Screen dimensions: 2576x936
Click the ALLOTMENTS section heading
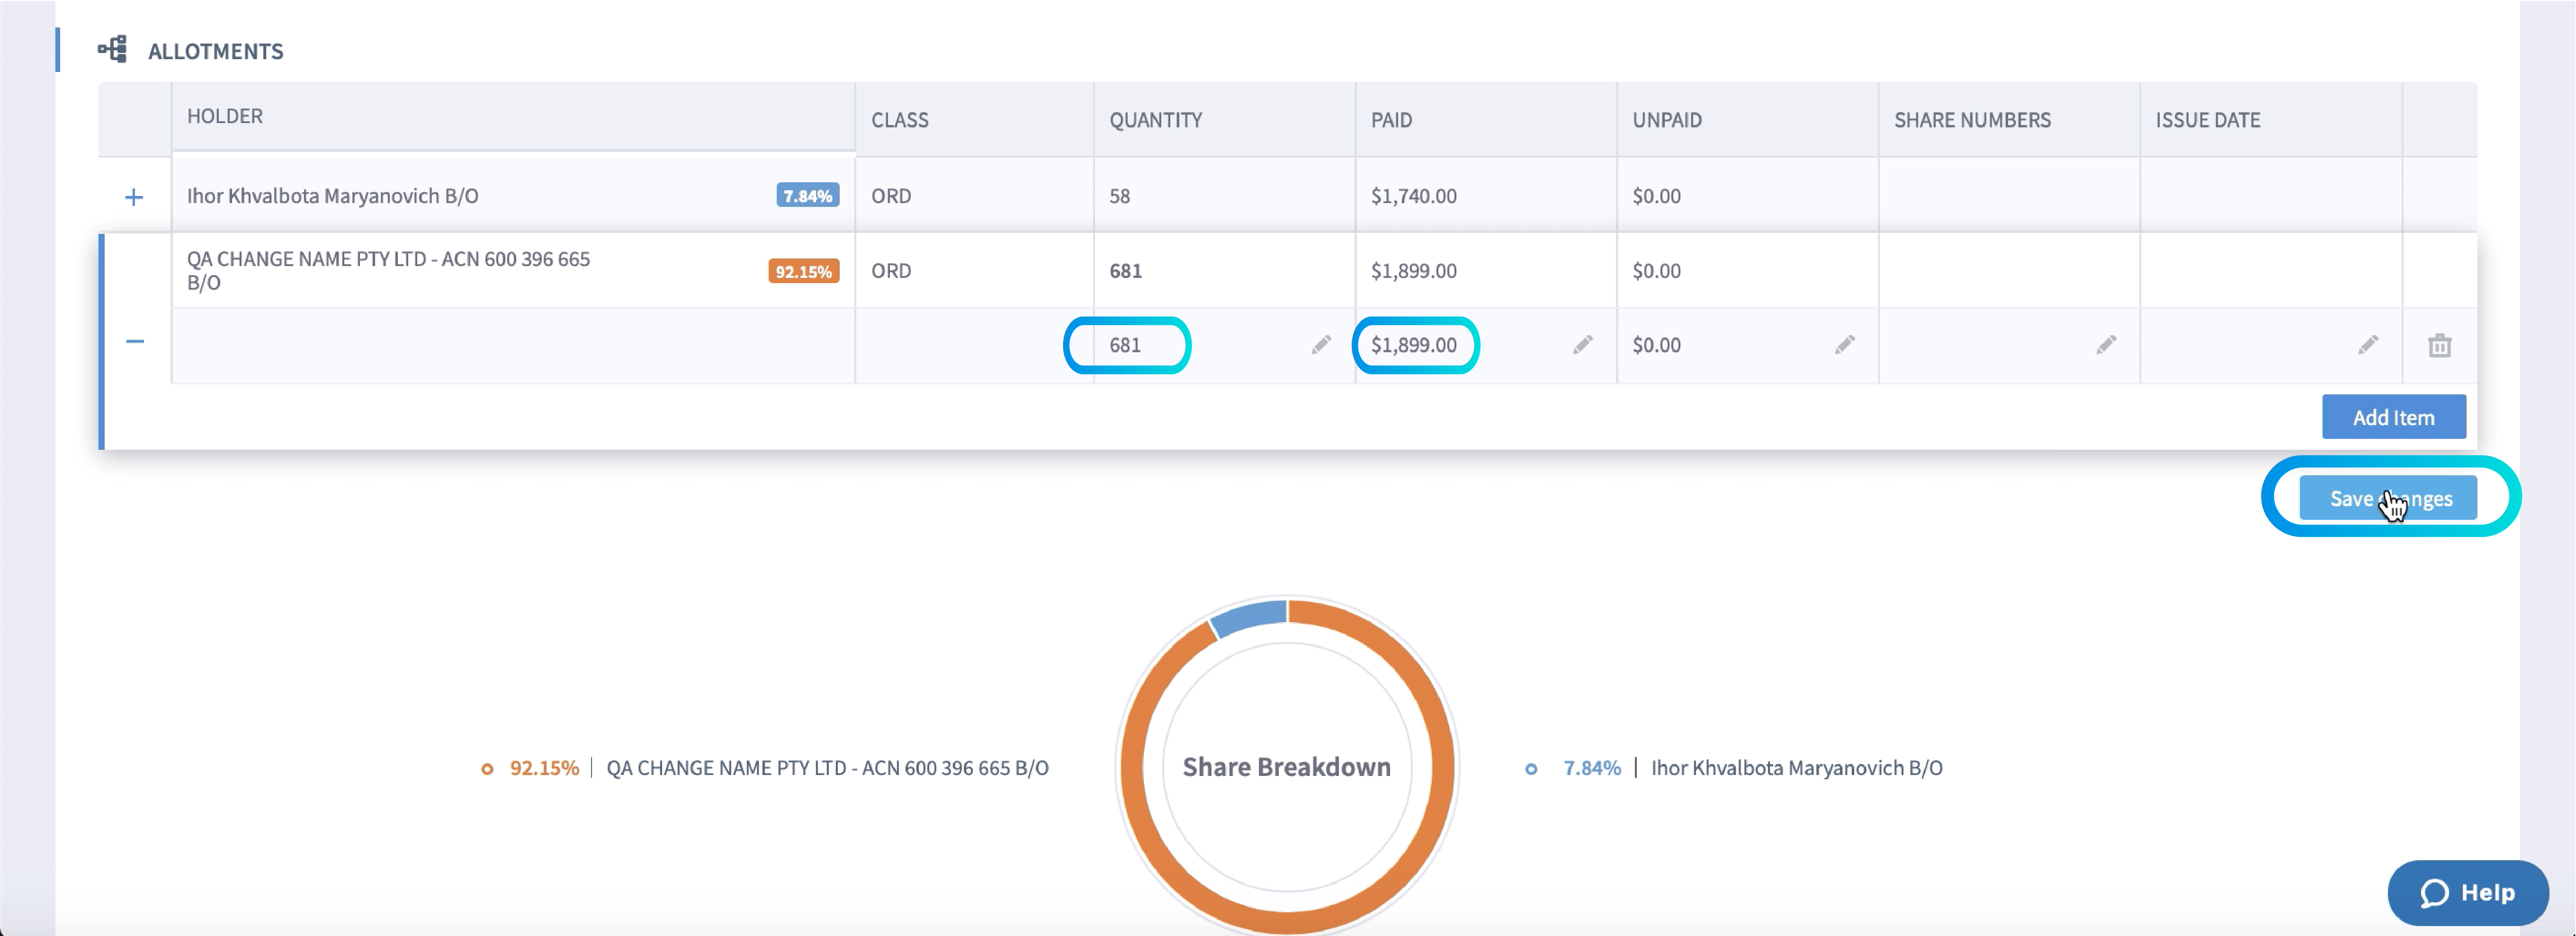pos(216,51)
